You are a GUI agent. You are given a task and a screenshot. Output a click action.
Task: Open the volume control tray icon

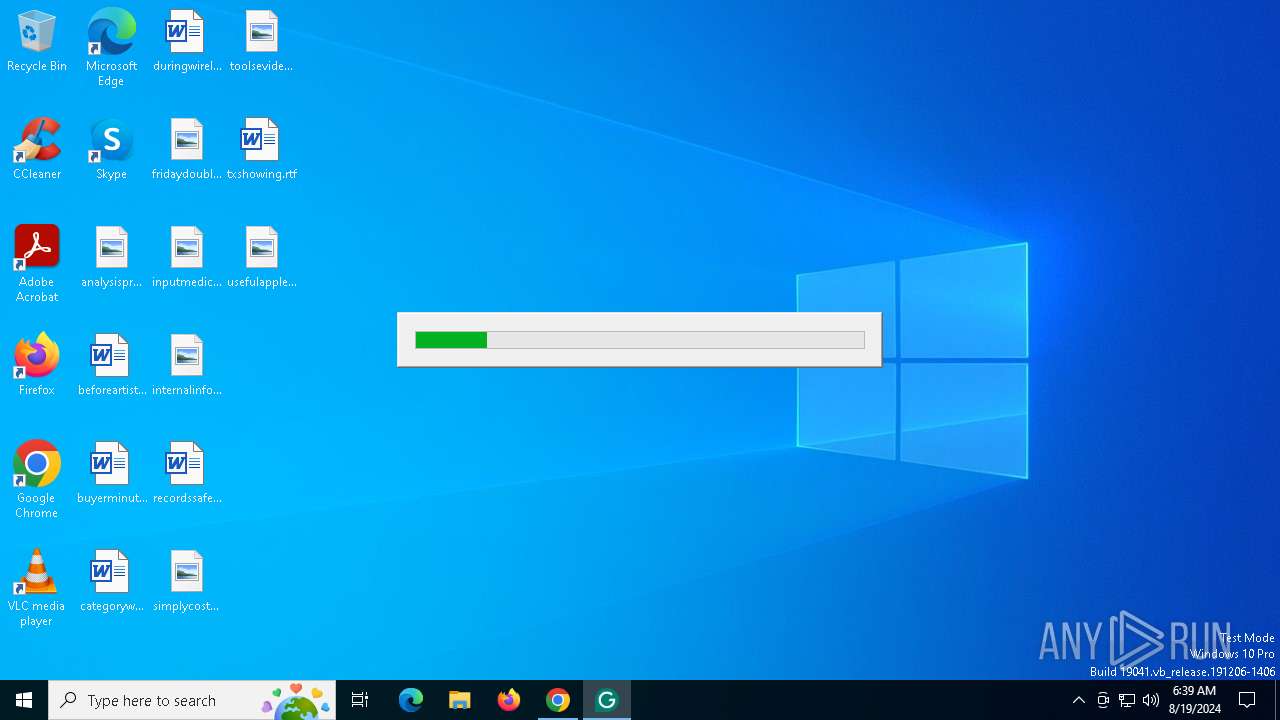point(1151,700)
